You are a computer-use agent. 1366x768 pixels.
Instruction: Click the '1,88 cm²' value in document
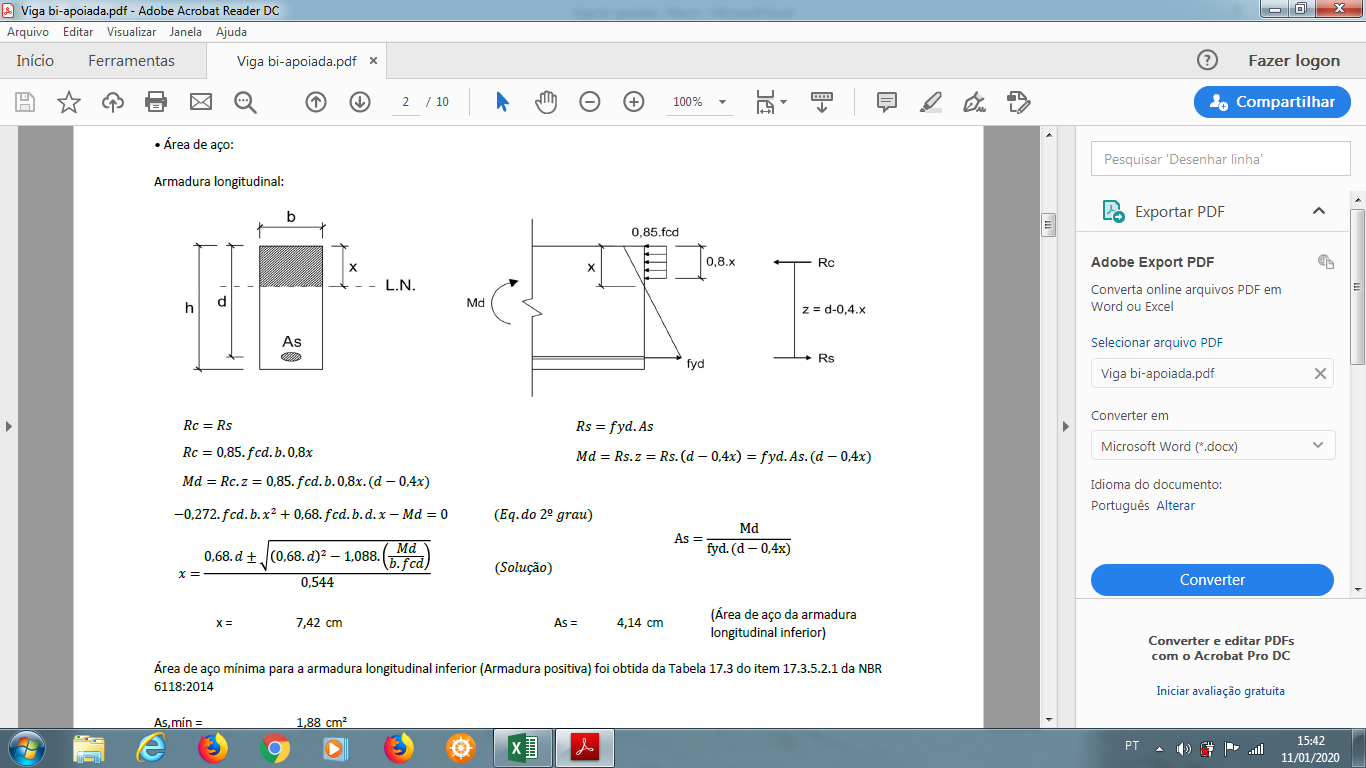pyautogui.click(x=321, y=722)
